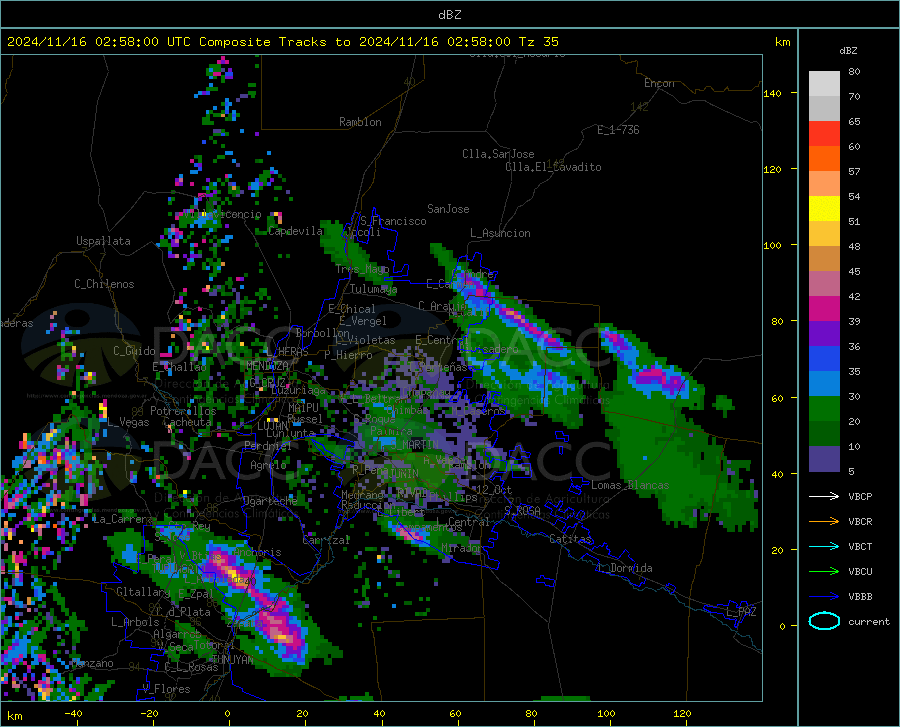Image resolution: width=900 pixels, height=727 pixels.
Task: Click the 'V_Flores' map label
Action: 166,689
